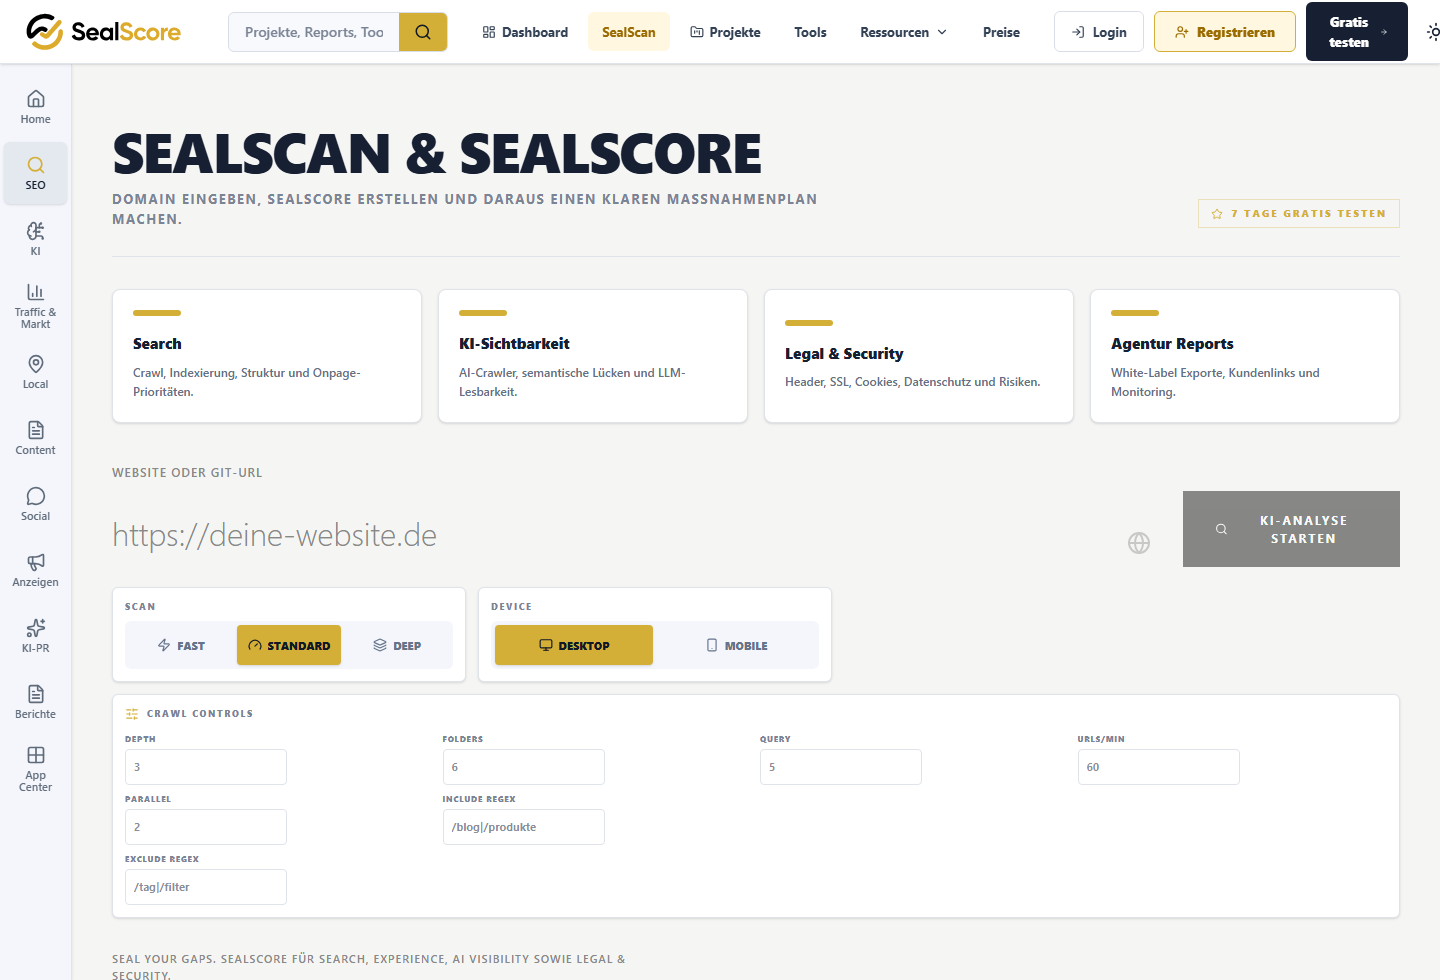Select the FAST scan mode
Image resolution: width=1440 pixels, height=980 pixels.
tap(182, 646)
